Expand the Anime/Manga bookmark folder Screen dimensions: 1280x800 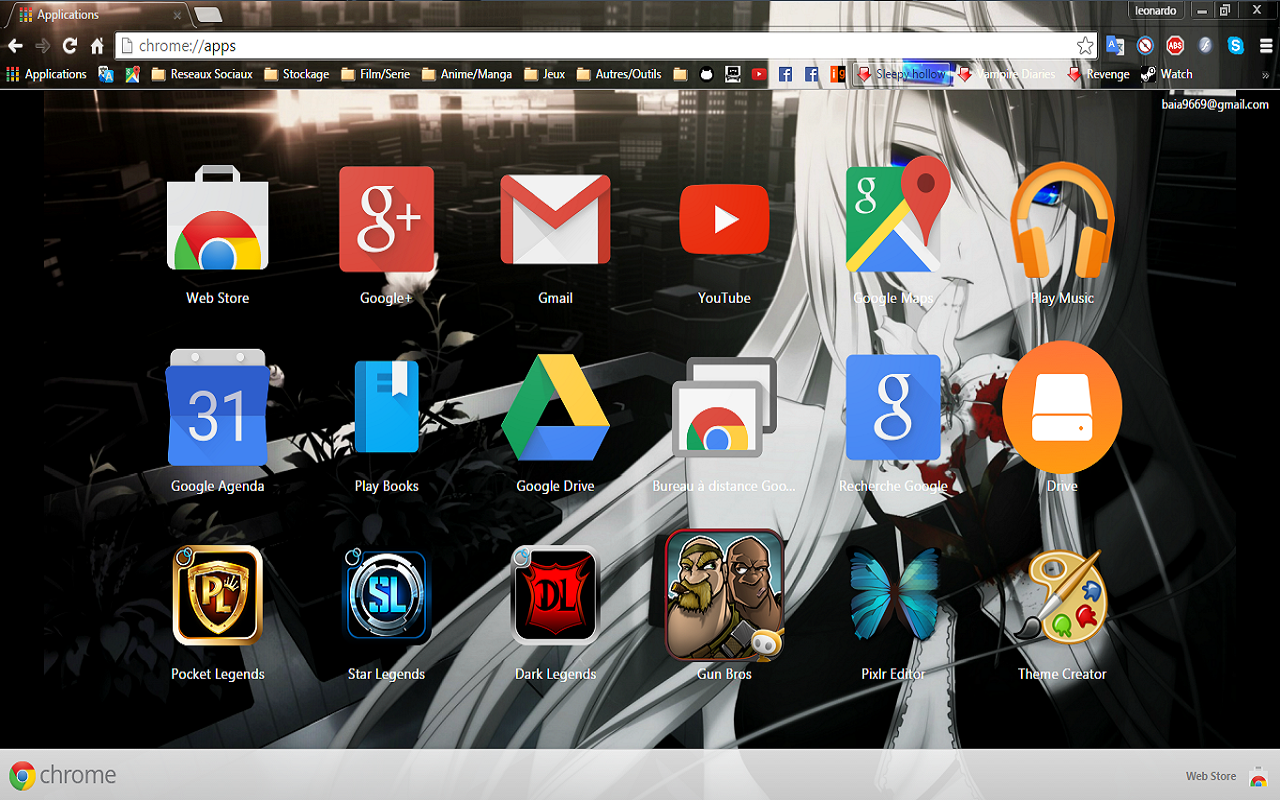click(x=467, y=74)
